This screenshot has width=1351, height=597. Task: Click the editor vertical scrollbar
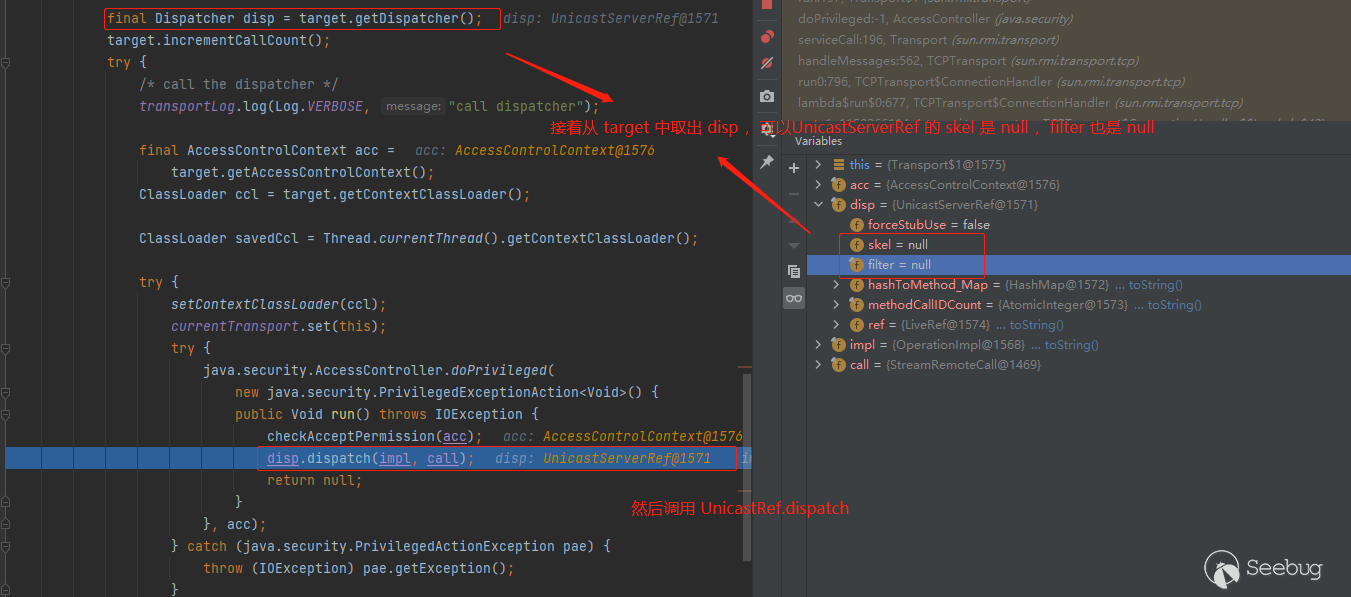[746, 460]
